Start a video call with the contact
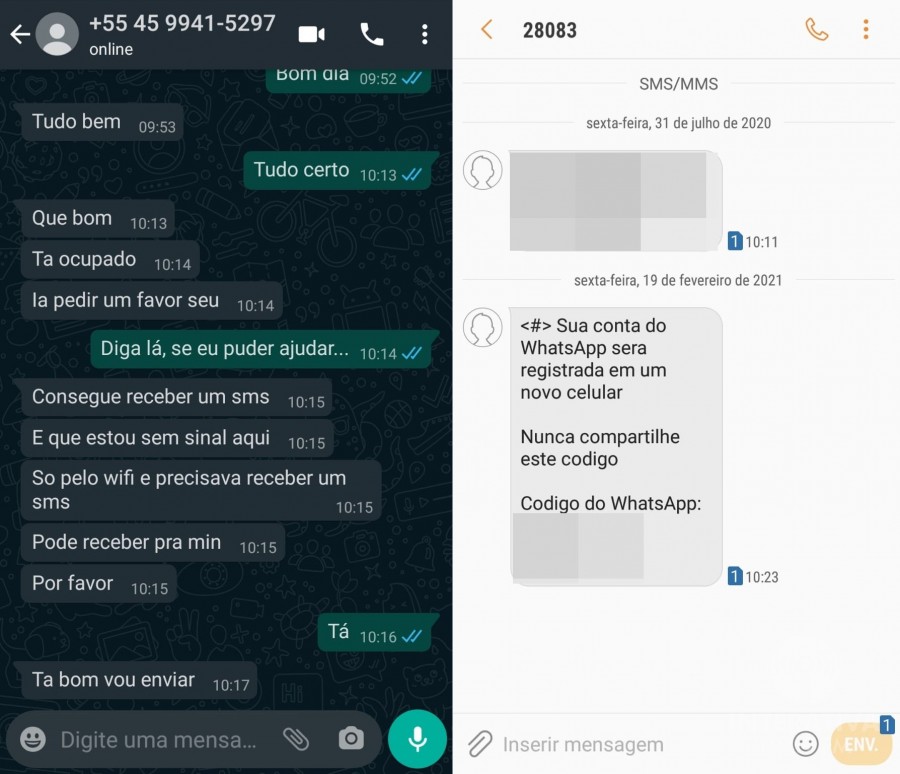Image resolution: width=900 pixels, height=774 pixels. click(x=312, y=34)
